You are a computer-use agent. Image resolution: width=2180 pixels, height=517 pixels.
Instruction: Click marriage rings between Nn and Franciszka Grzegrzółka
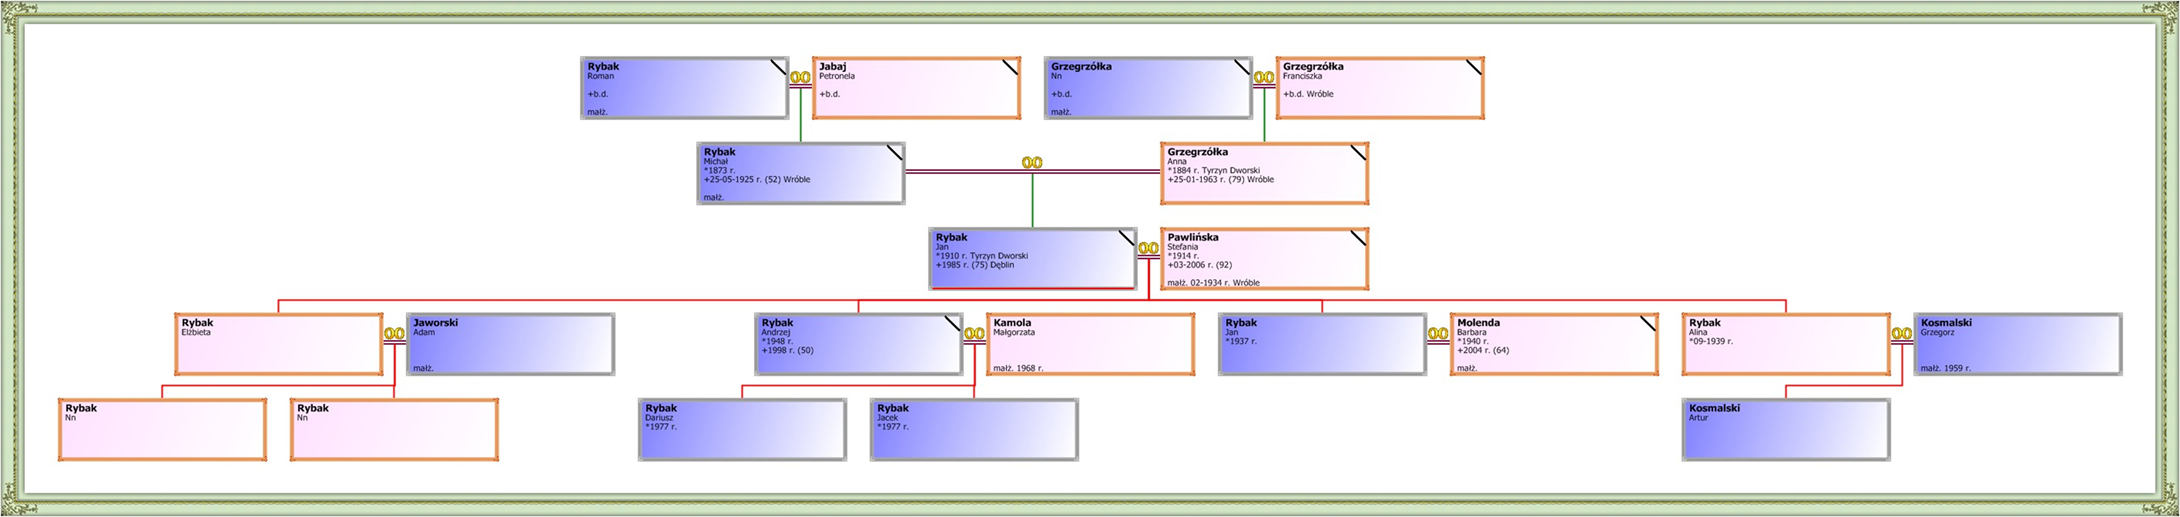coord(1264,78)
